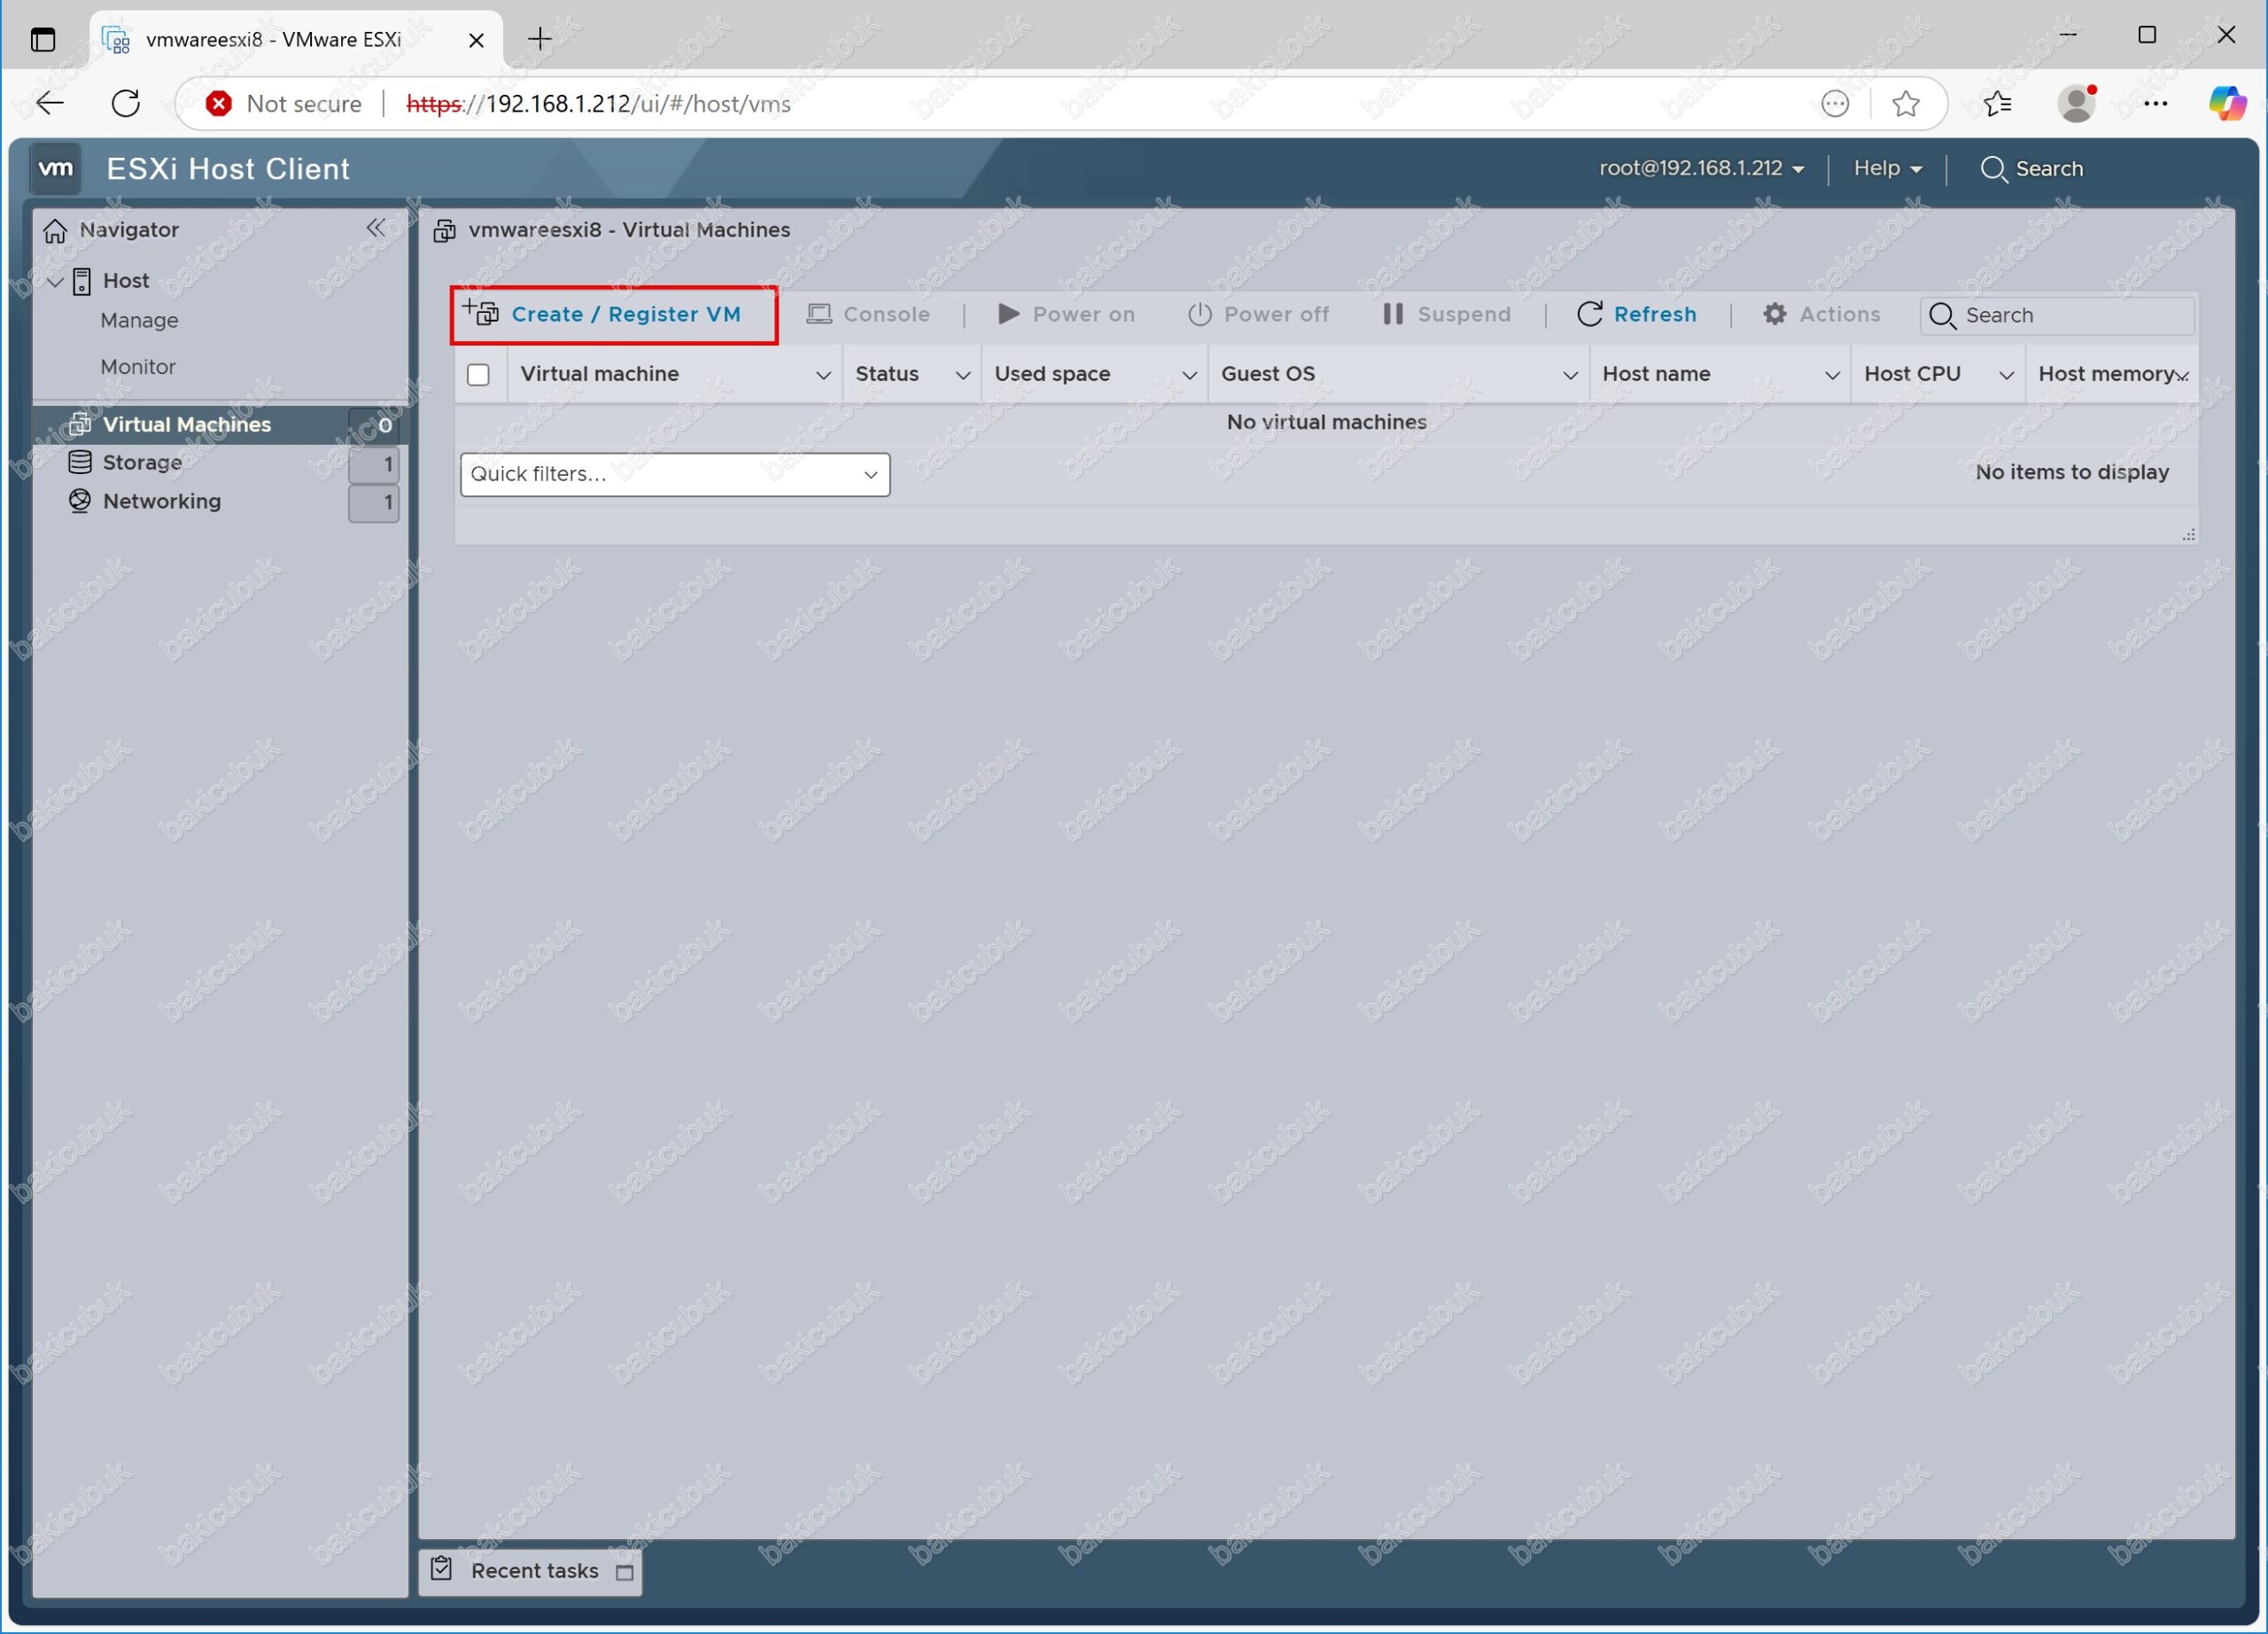This screenshot has width=2268, height=1634.
Task: Click the Storage count badge
Action: point(374,464)
